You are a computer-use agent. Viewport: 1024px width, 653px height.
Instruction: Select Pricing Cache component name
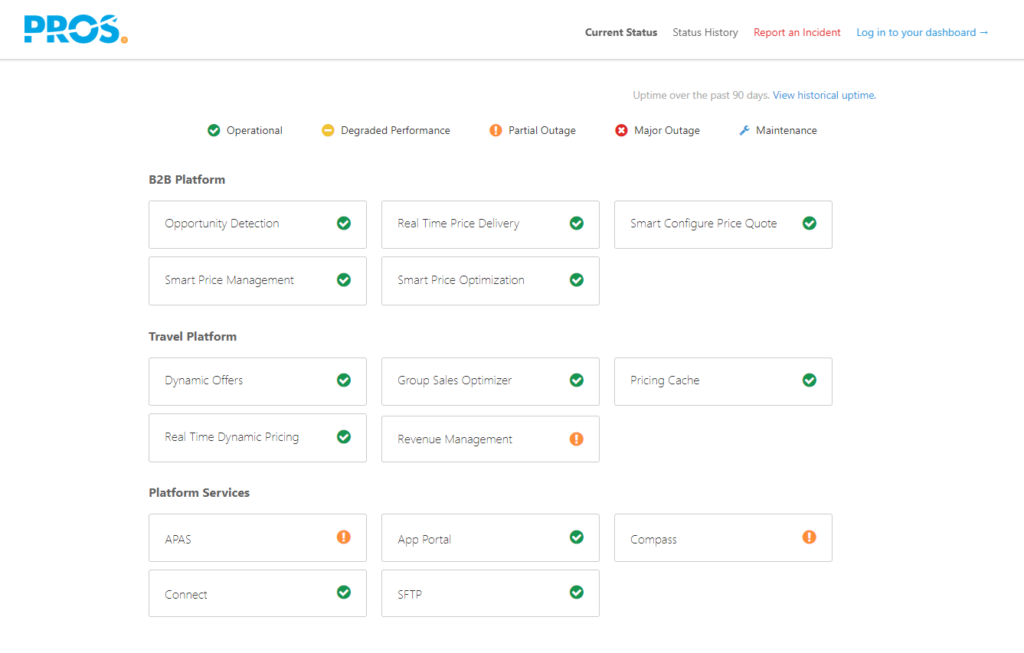pos(665,380)
